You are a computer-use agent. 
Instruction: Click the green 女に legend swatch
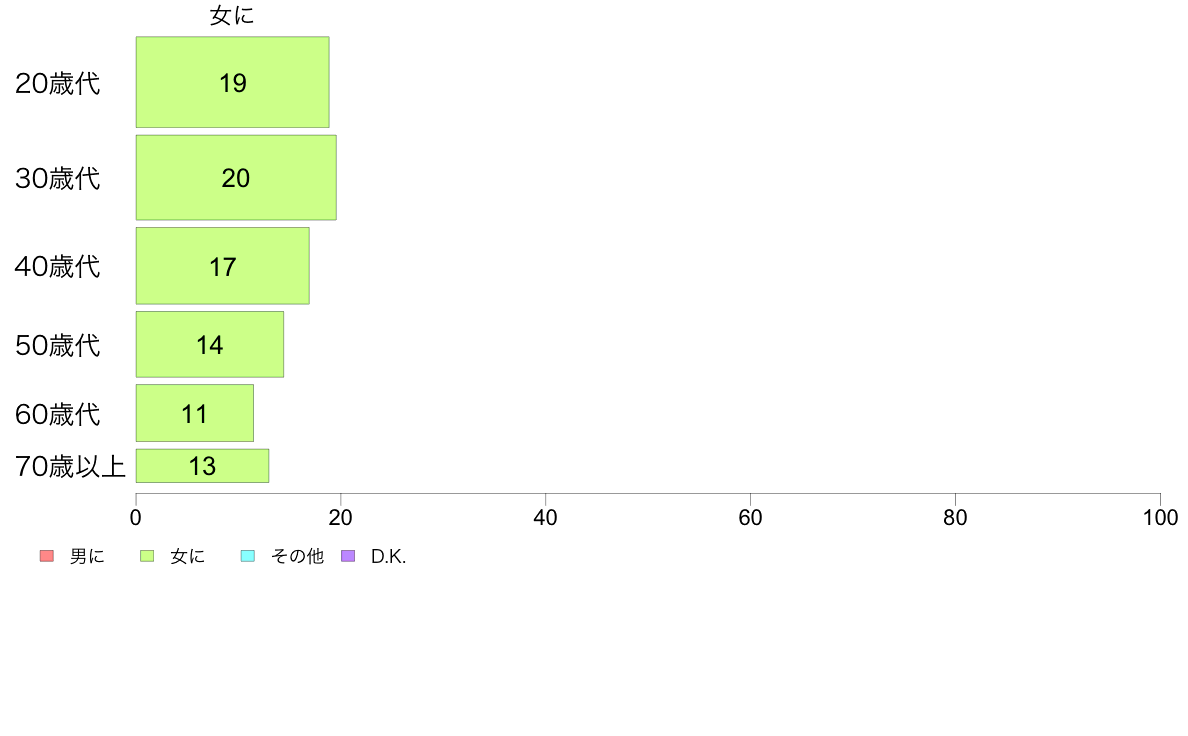[x=147, y=556]
